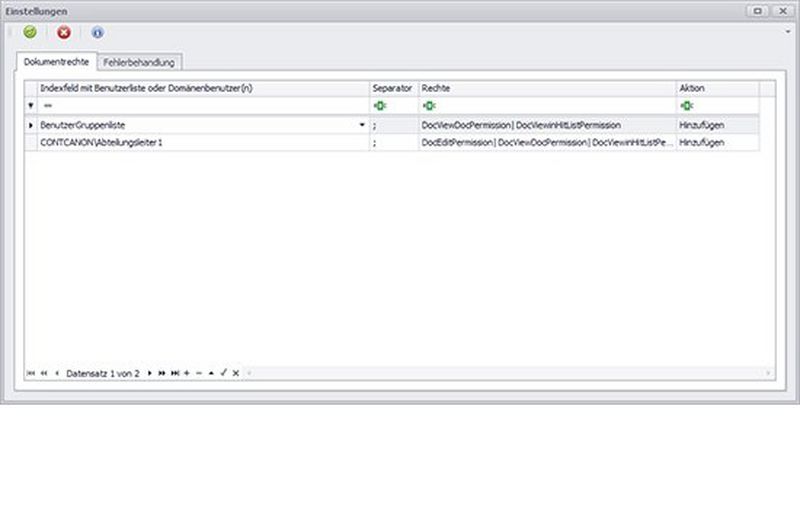Screen dimensions: 800x530
Task: Jump to first record in navigator
Action: [30, 372]
